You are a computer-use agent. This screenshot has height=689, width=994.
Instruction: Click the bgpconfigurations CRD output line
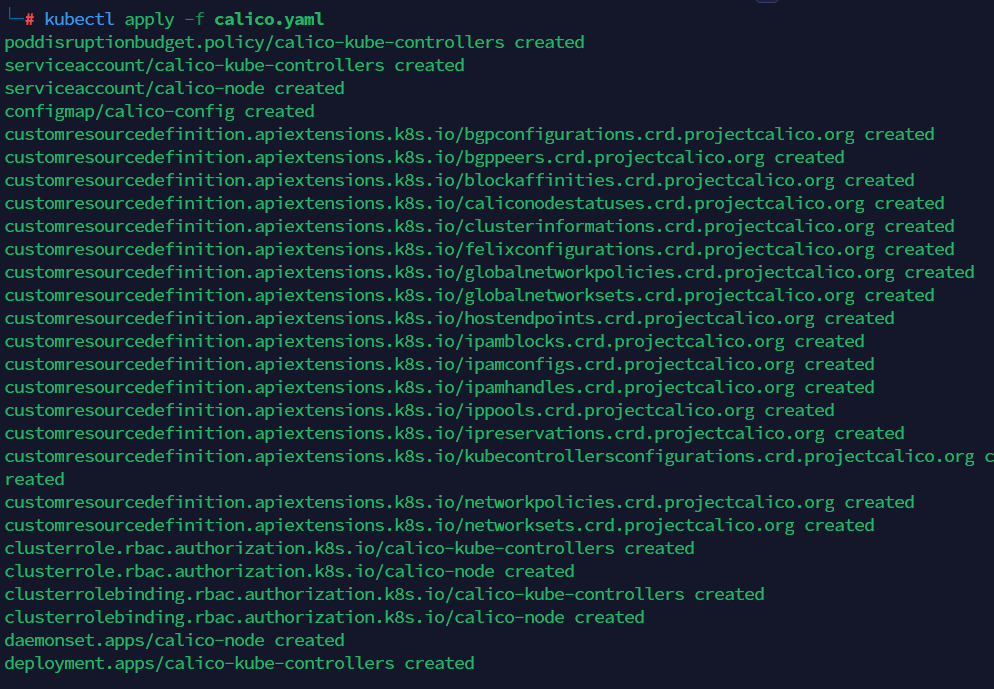(x=469, y=134)
